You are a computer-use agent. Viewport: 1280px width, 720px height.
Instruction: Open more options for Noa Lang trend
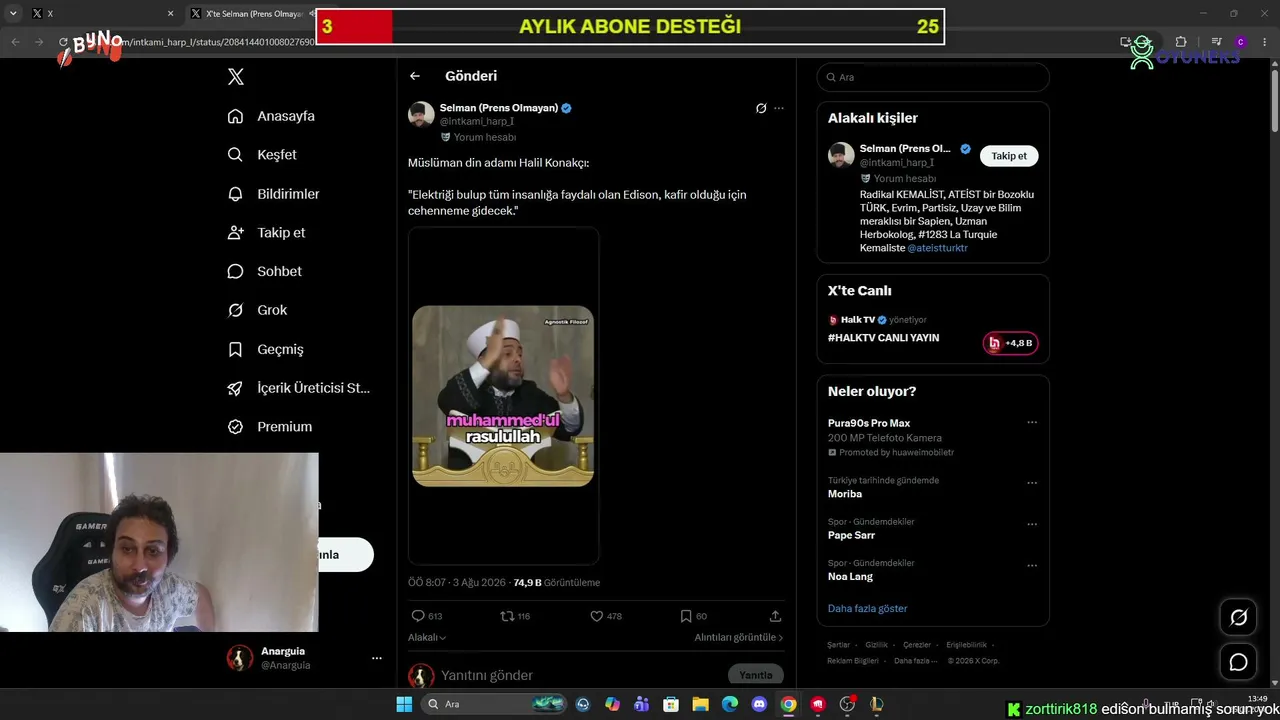coord(1032,565)
